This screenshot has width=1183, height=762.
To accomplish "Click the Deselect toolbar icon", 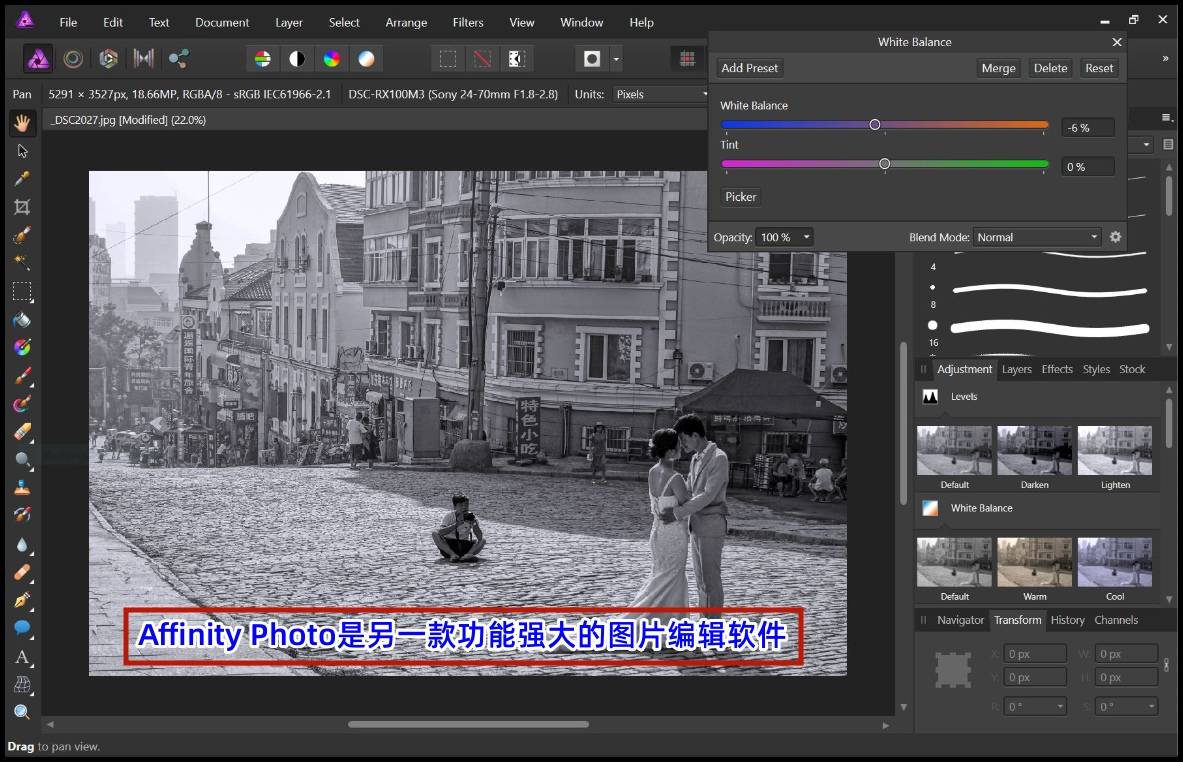I will click(x=482, y=59).
